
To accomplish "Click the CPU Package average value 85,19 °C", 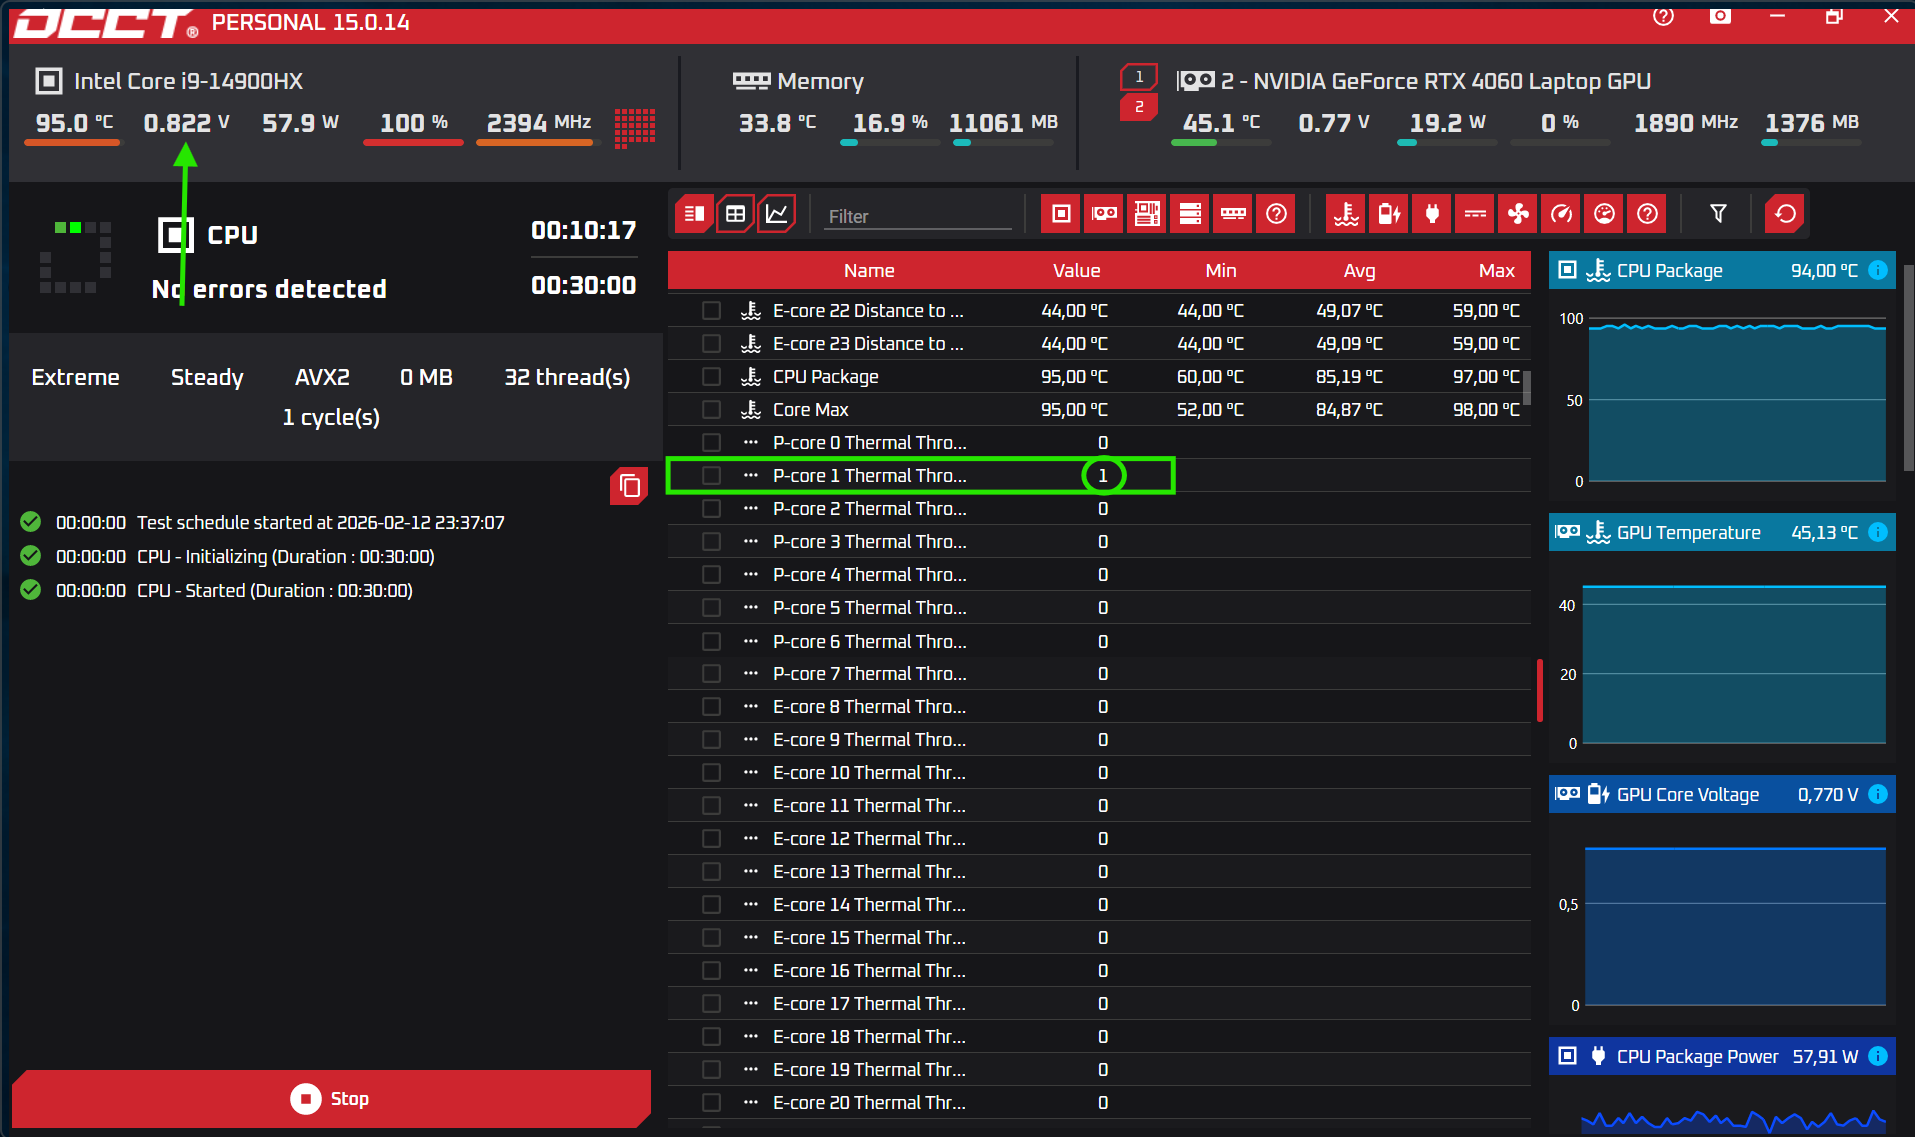I will coord(1349,377).
